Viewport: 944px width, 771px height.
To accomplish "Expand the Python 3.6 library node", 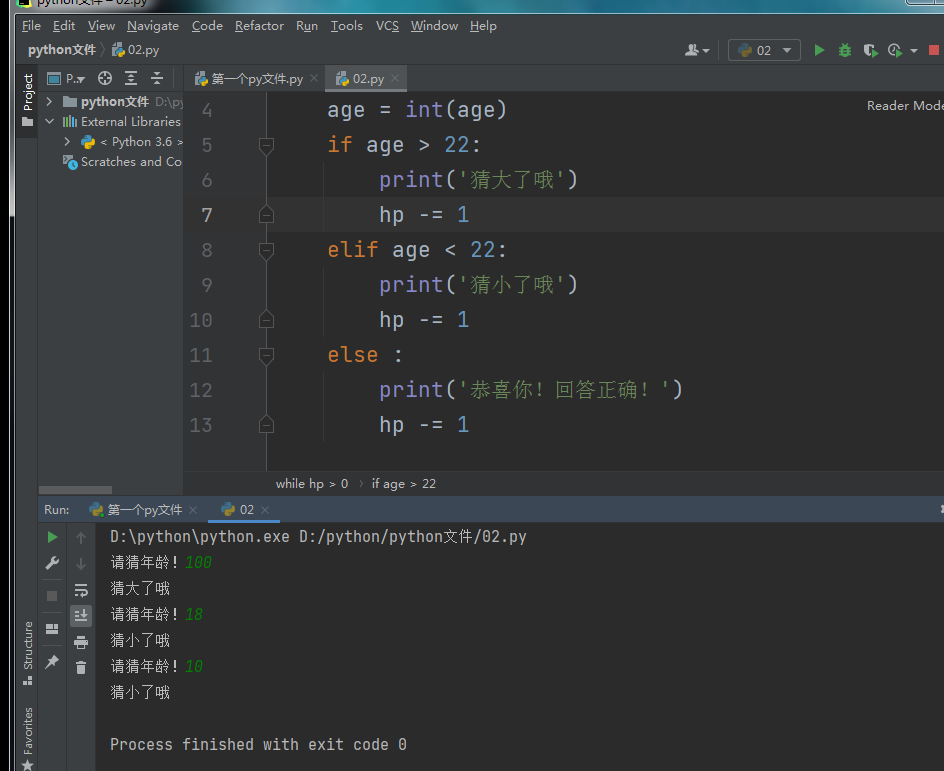I will [x=67, y=141].
